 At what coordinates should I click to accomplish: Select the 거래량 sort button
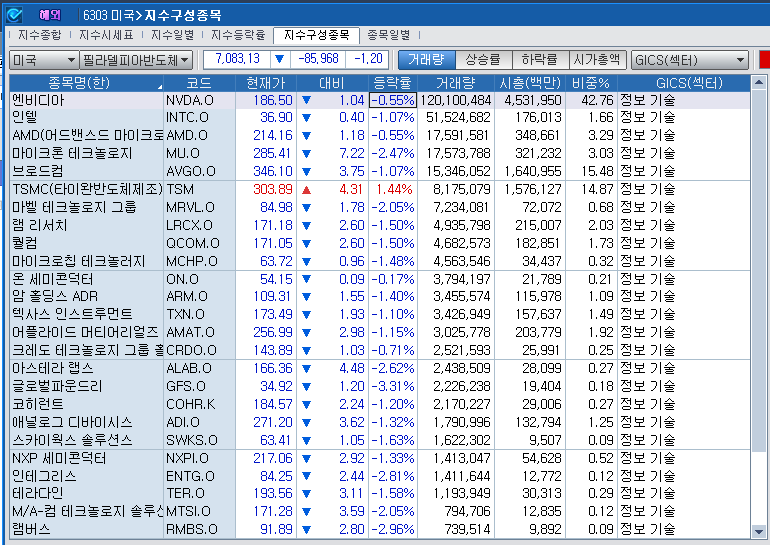[426, 60]
